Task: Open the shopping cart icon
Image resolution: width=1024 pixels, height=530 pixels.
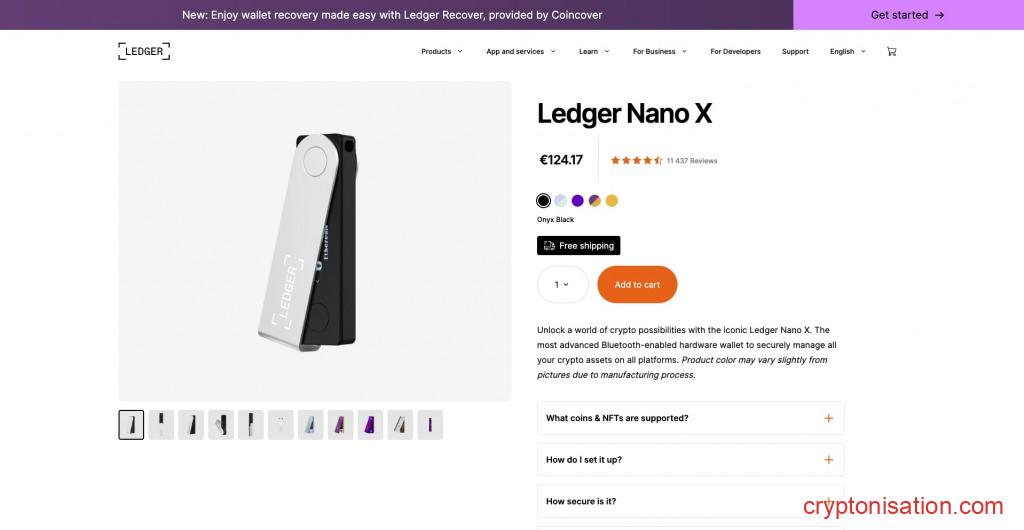Action: click(x=891, y=51)
